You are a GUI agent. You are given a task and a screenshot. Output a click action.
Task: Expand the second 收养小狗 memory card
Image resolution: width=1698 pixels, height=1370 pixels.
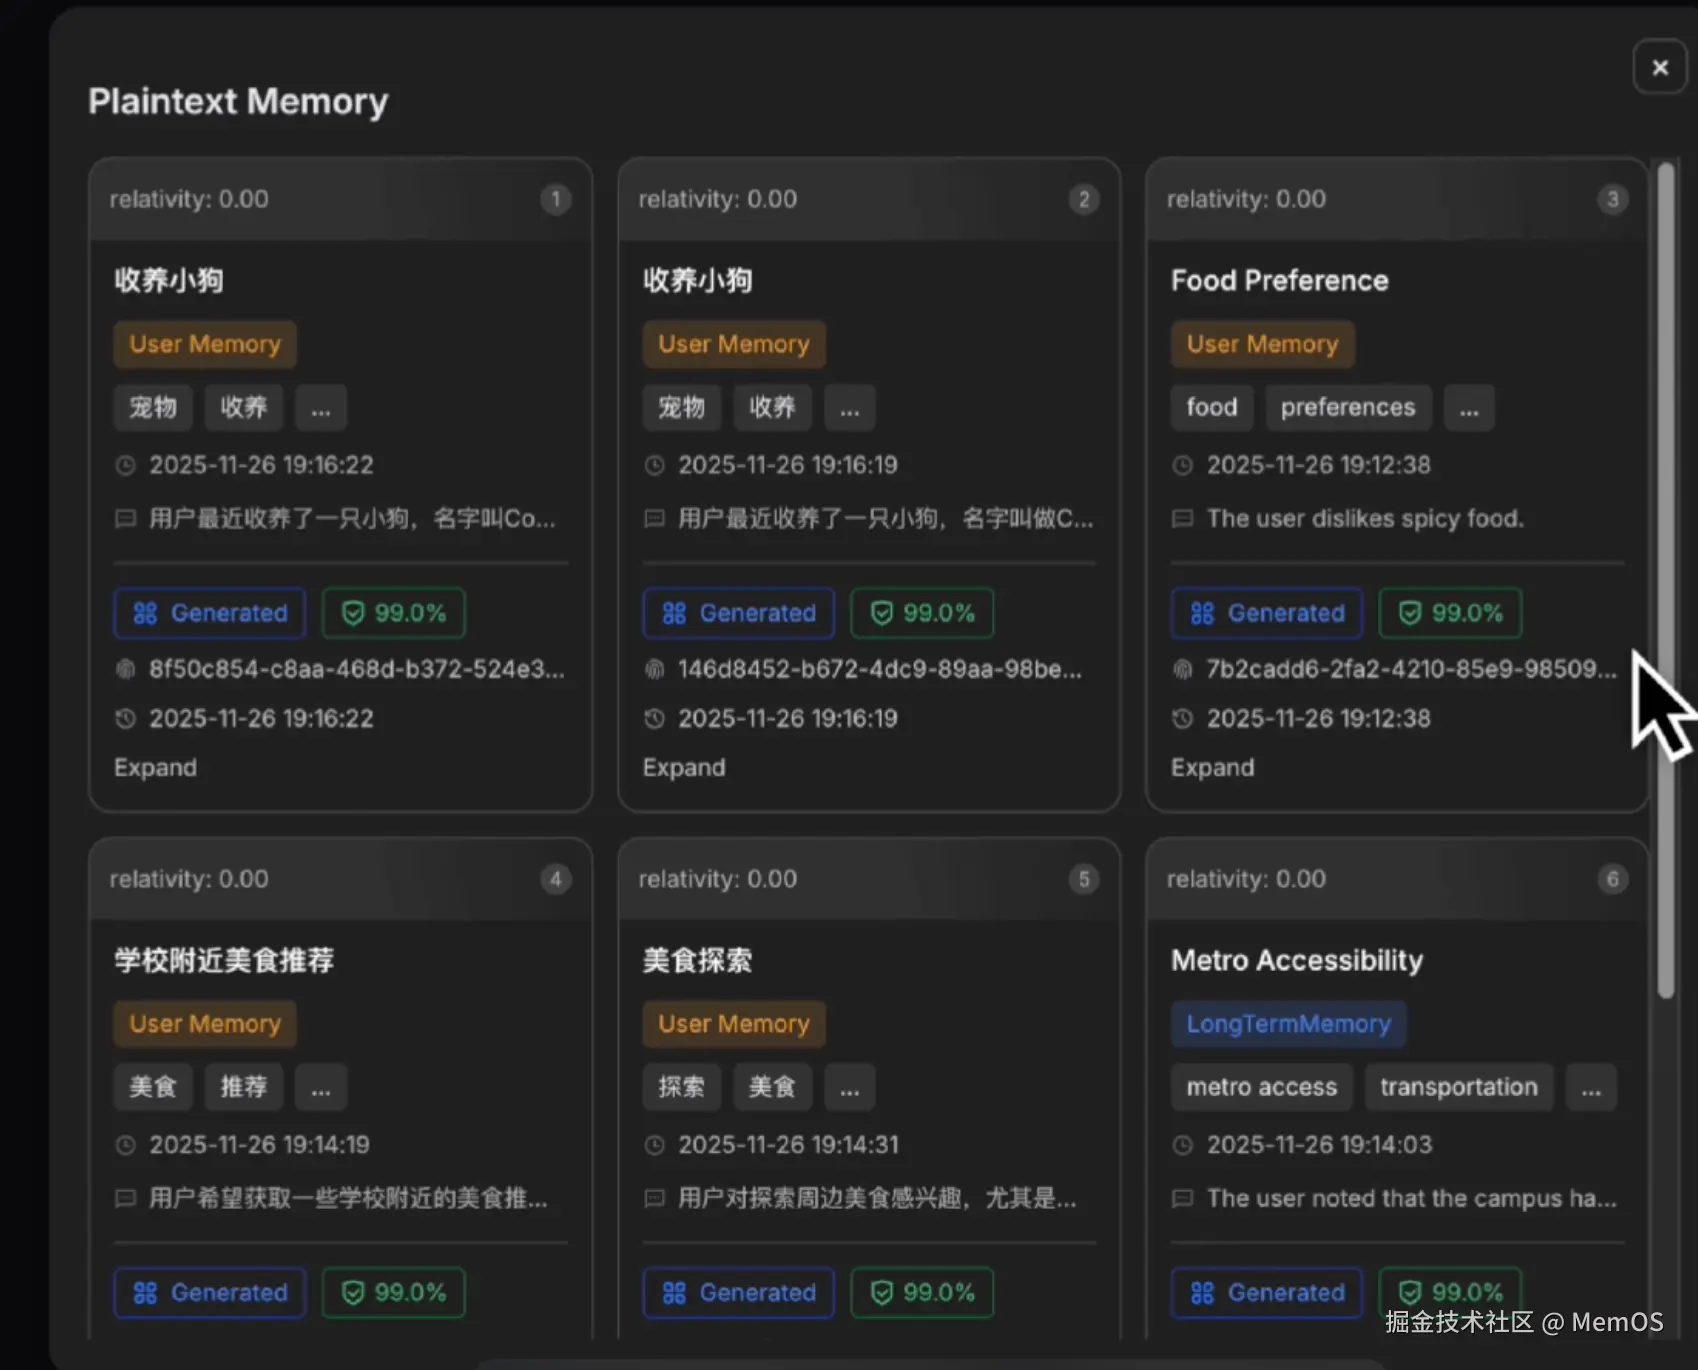684,767
